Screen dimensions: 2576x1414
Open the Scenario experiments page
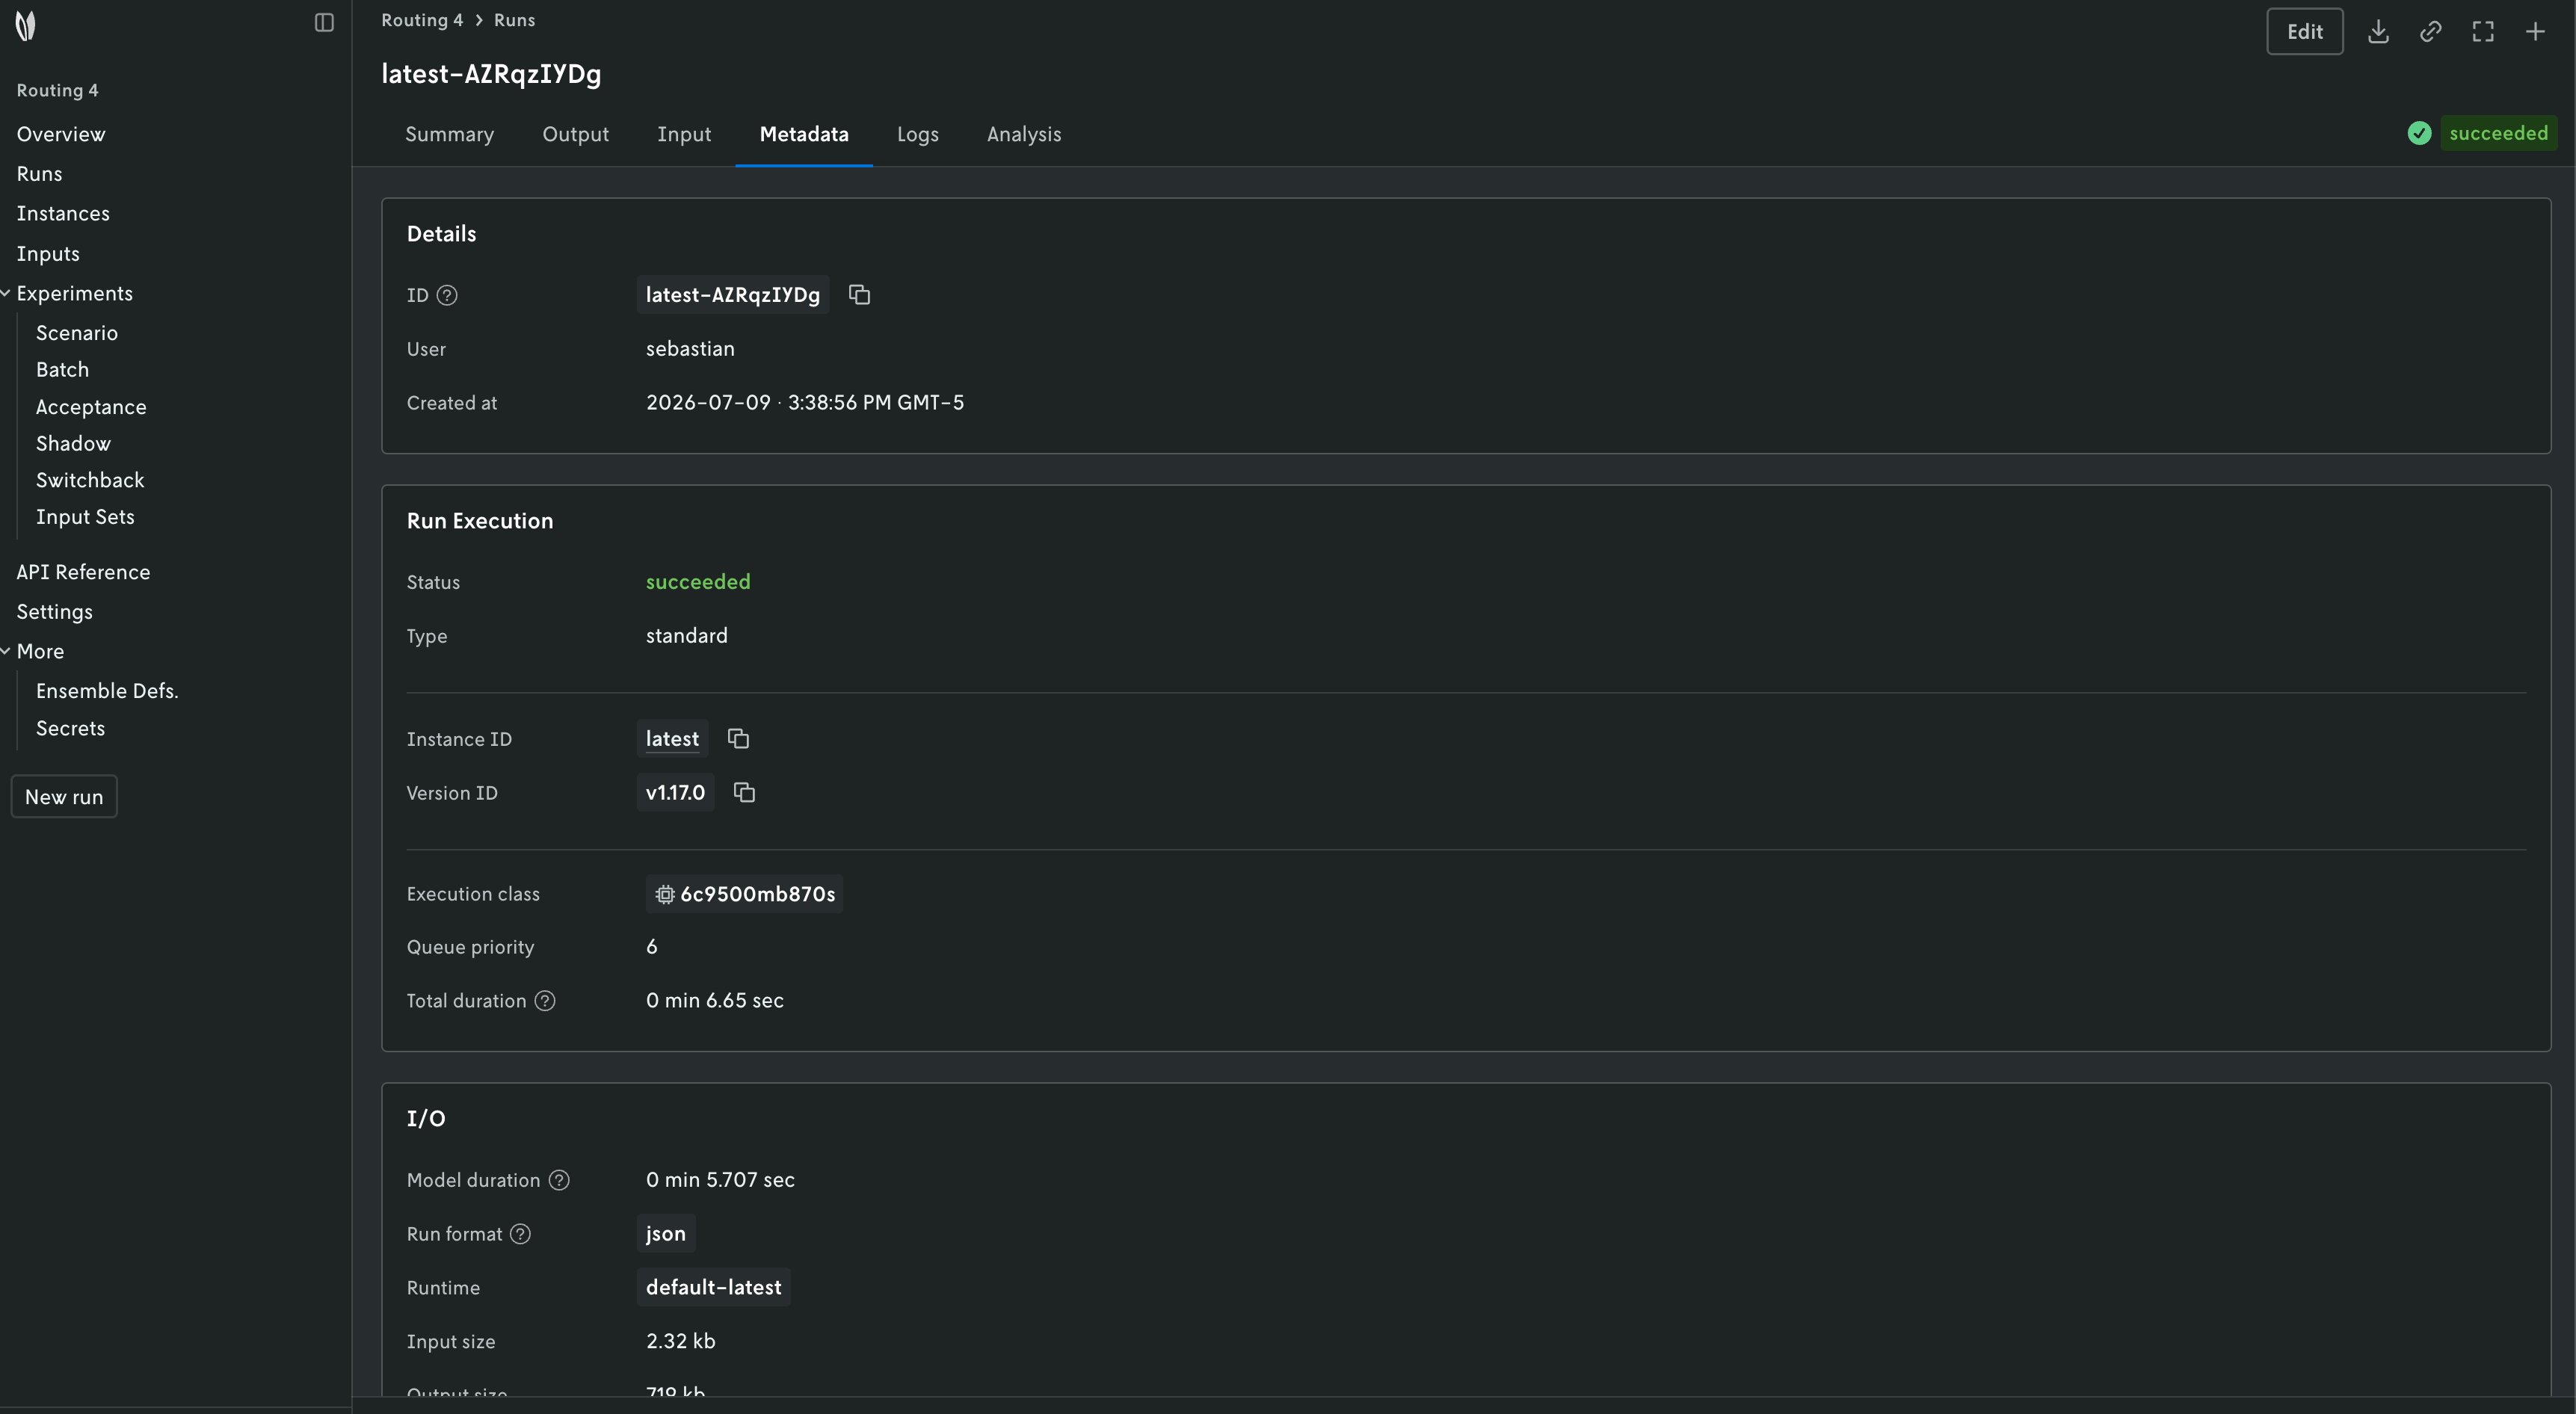tap(77, 333)
